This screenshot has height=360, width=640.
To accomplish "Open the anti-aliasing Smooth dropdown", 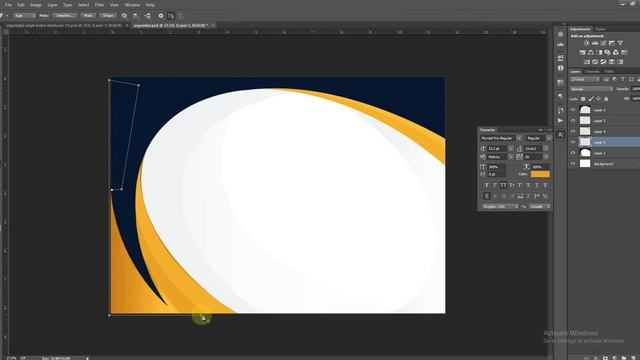I will point(540,207).
